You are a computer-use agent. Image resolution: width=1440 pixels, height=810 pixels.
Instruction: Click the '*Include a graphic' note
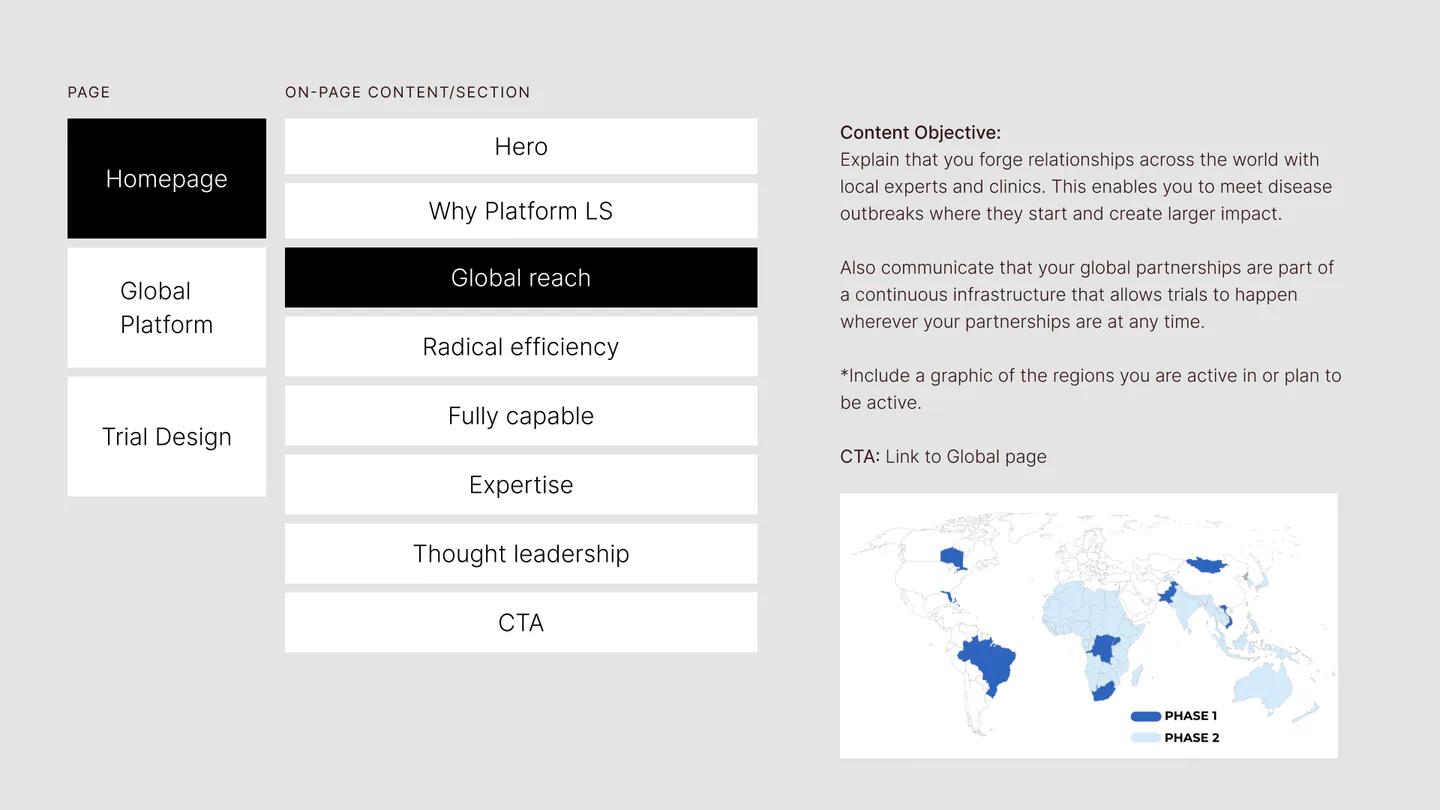coord(1090,389)
